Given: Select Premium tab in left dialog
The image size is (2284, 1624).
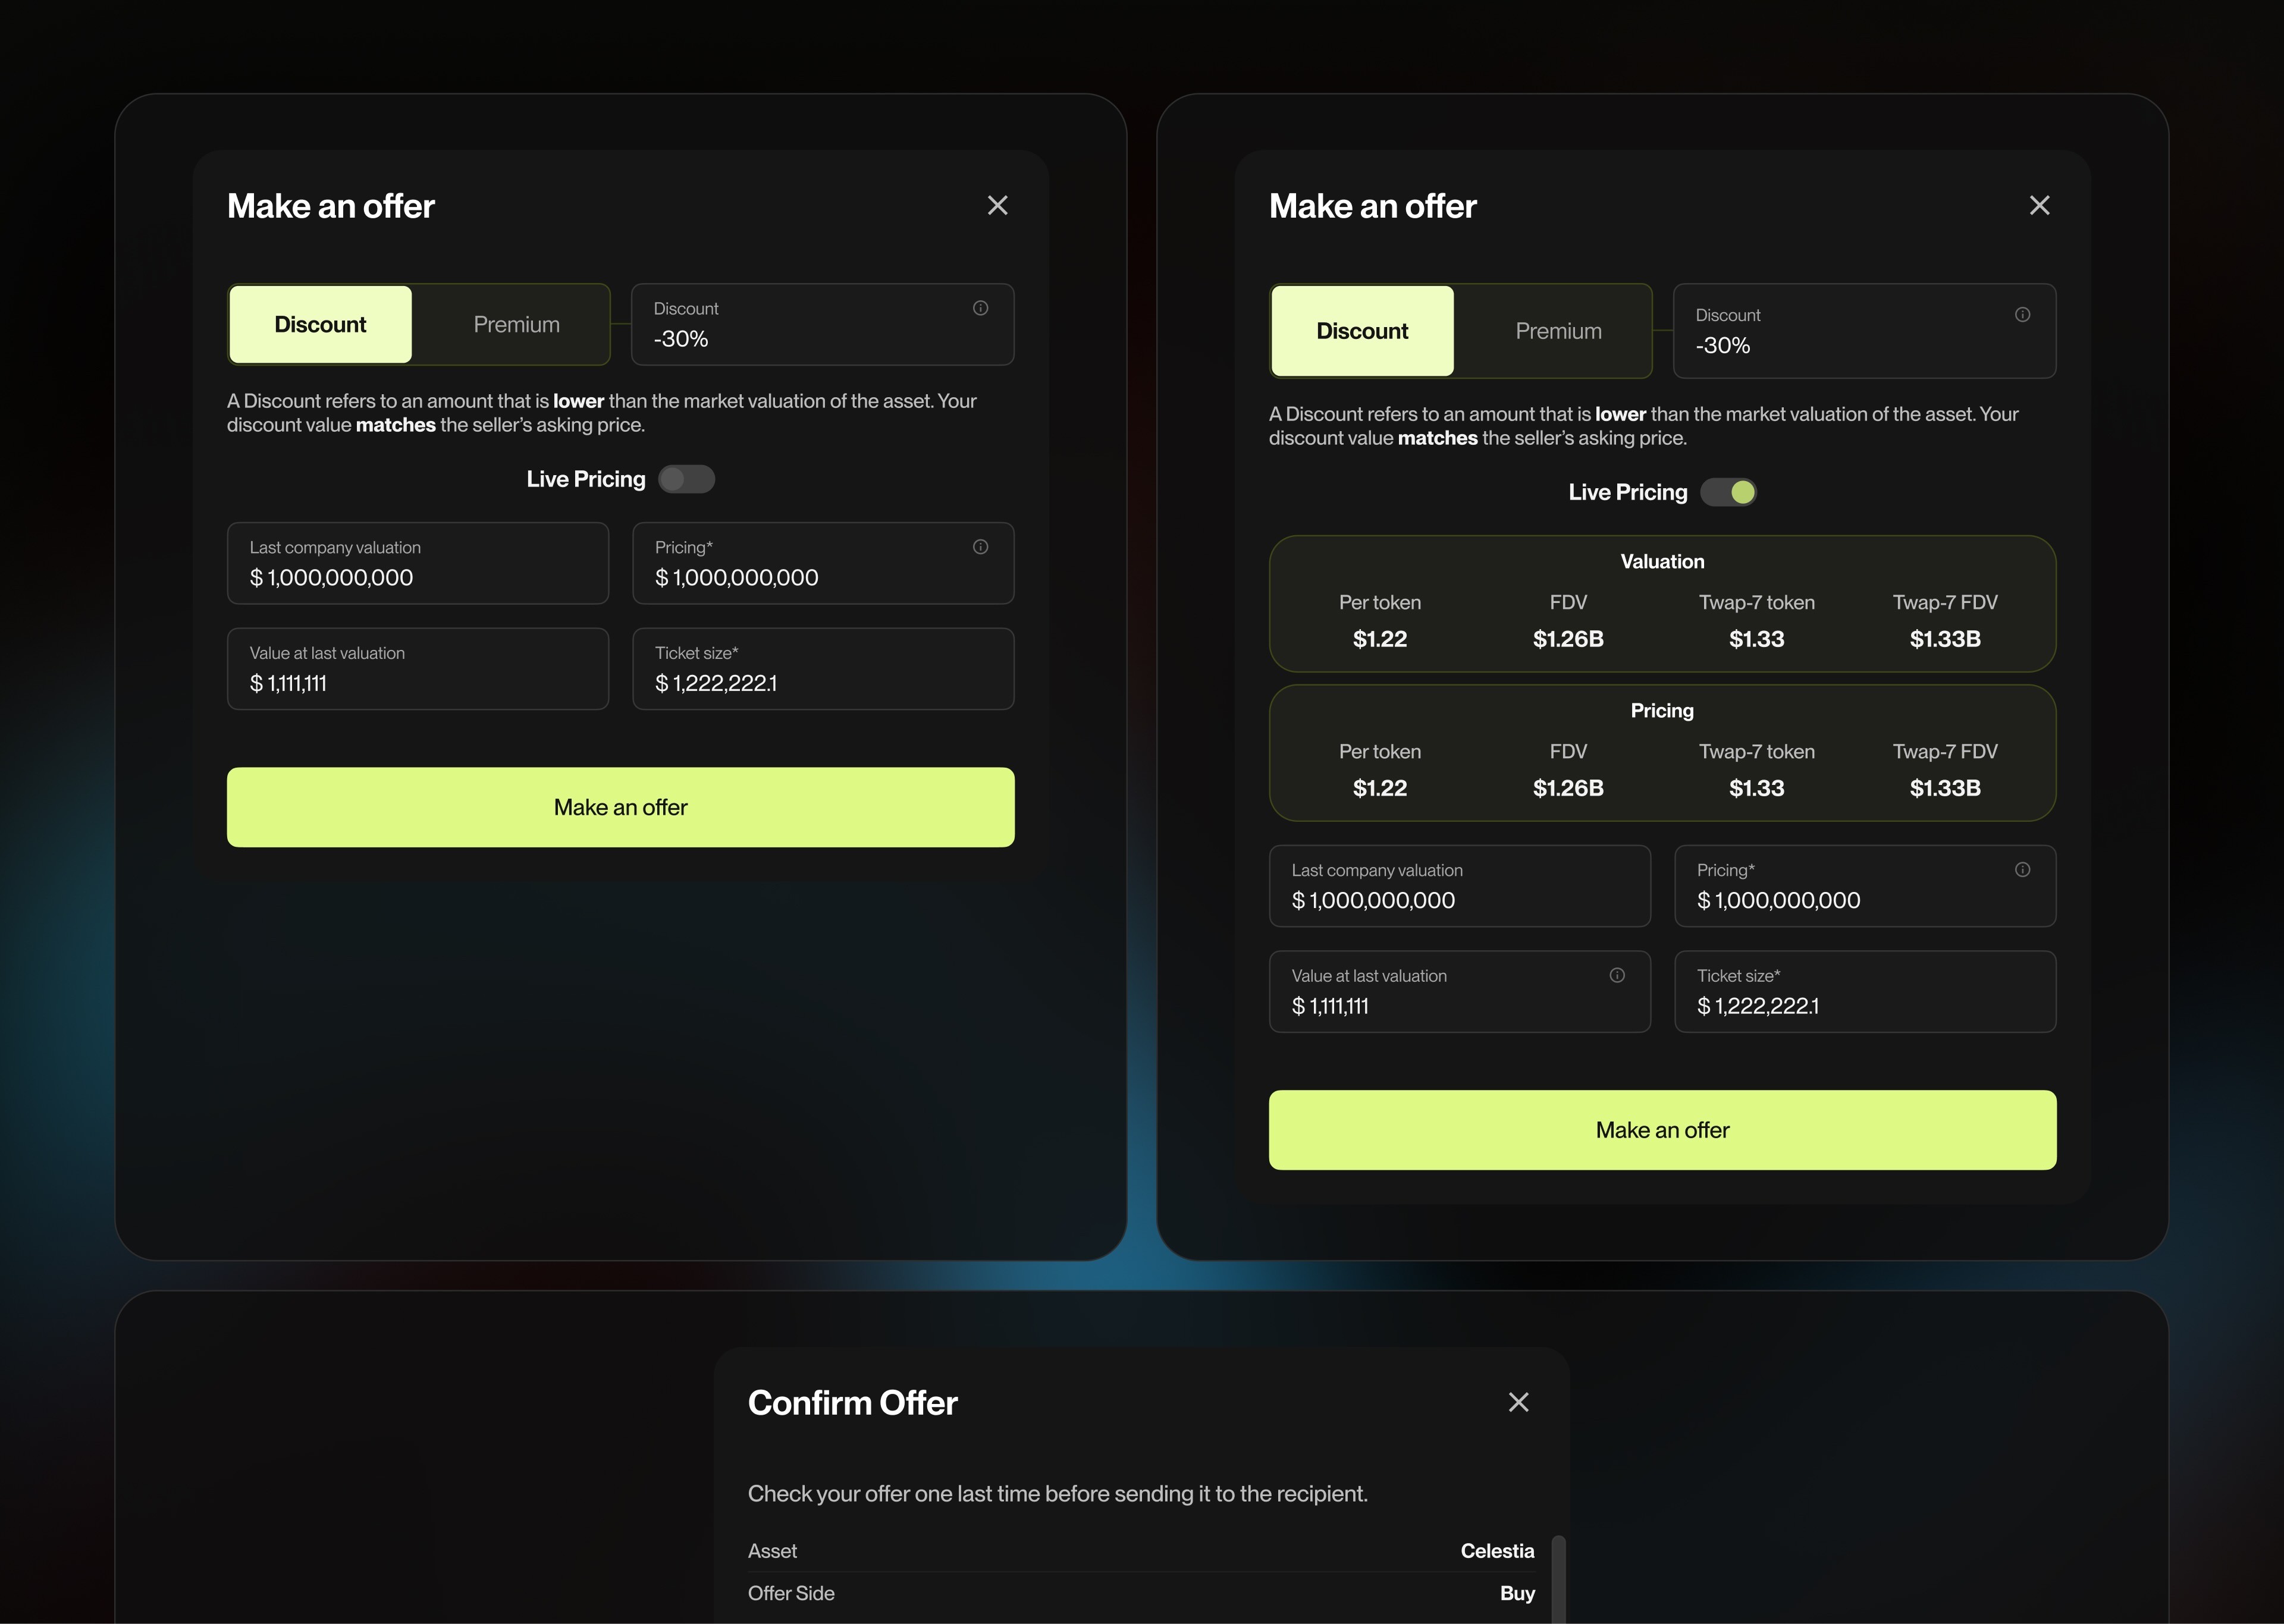Looking at the screenshot, I should (516, 325).
